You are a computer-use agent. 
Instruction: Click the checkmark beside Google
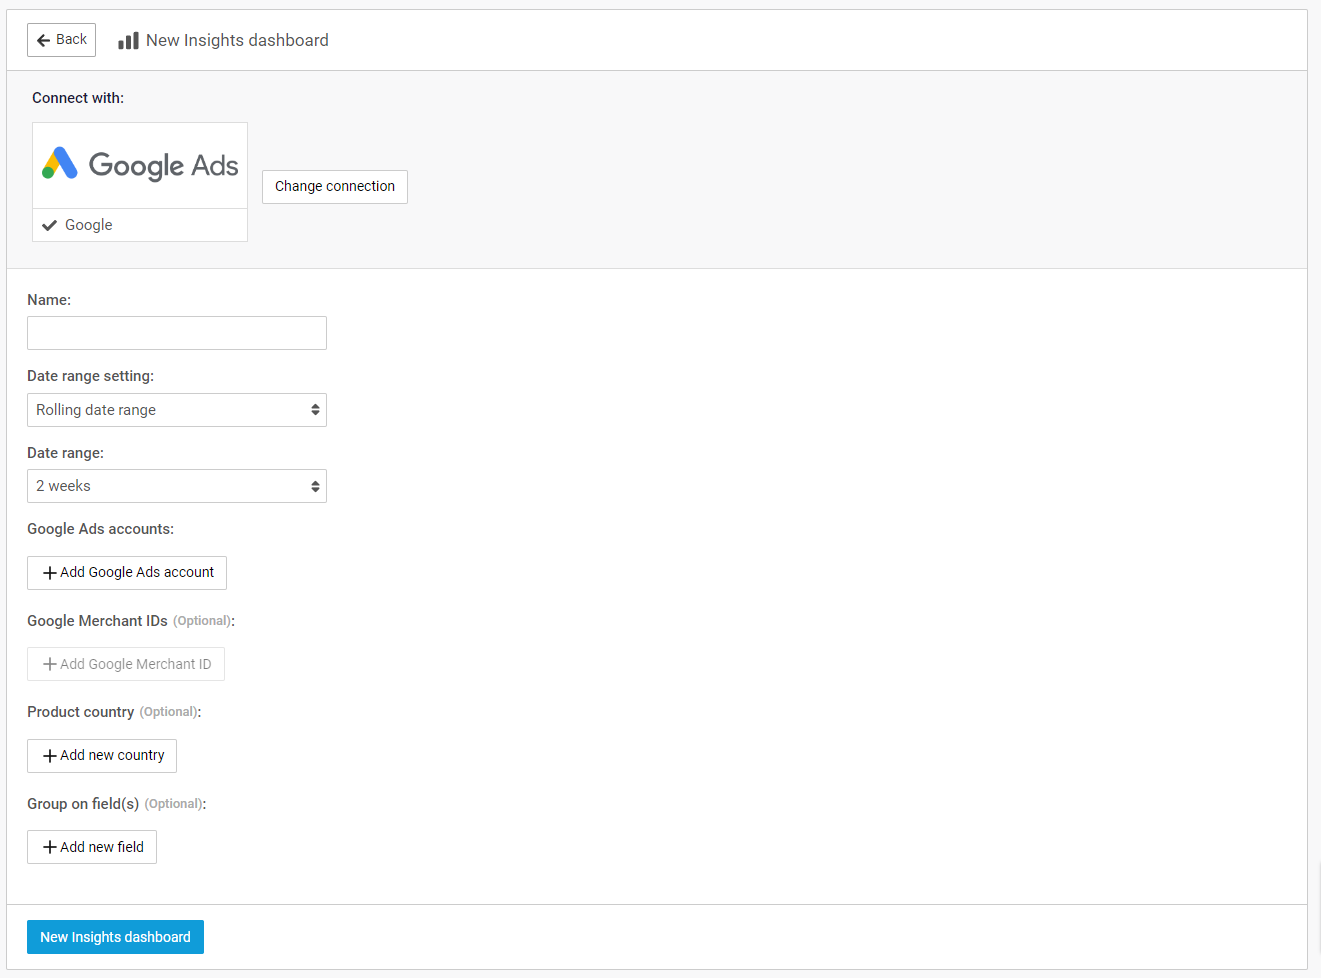[x=49, y=226]
